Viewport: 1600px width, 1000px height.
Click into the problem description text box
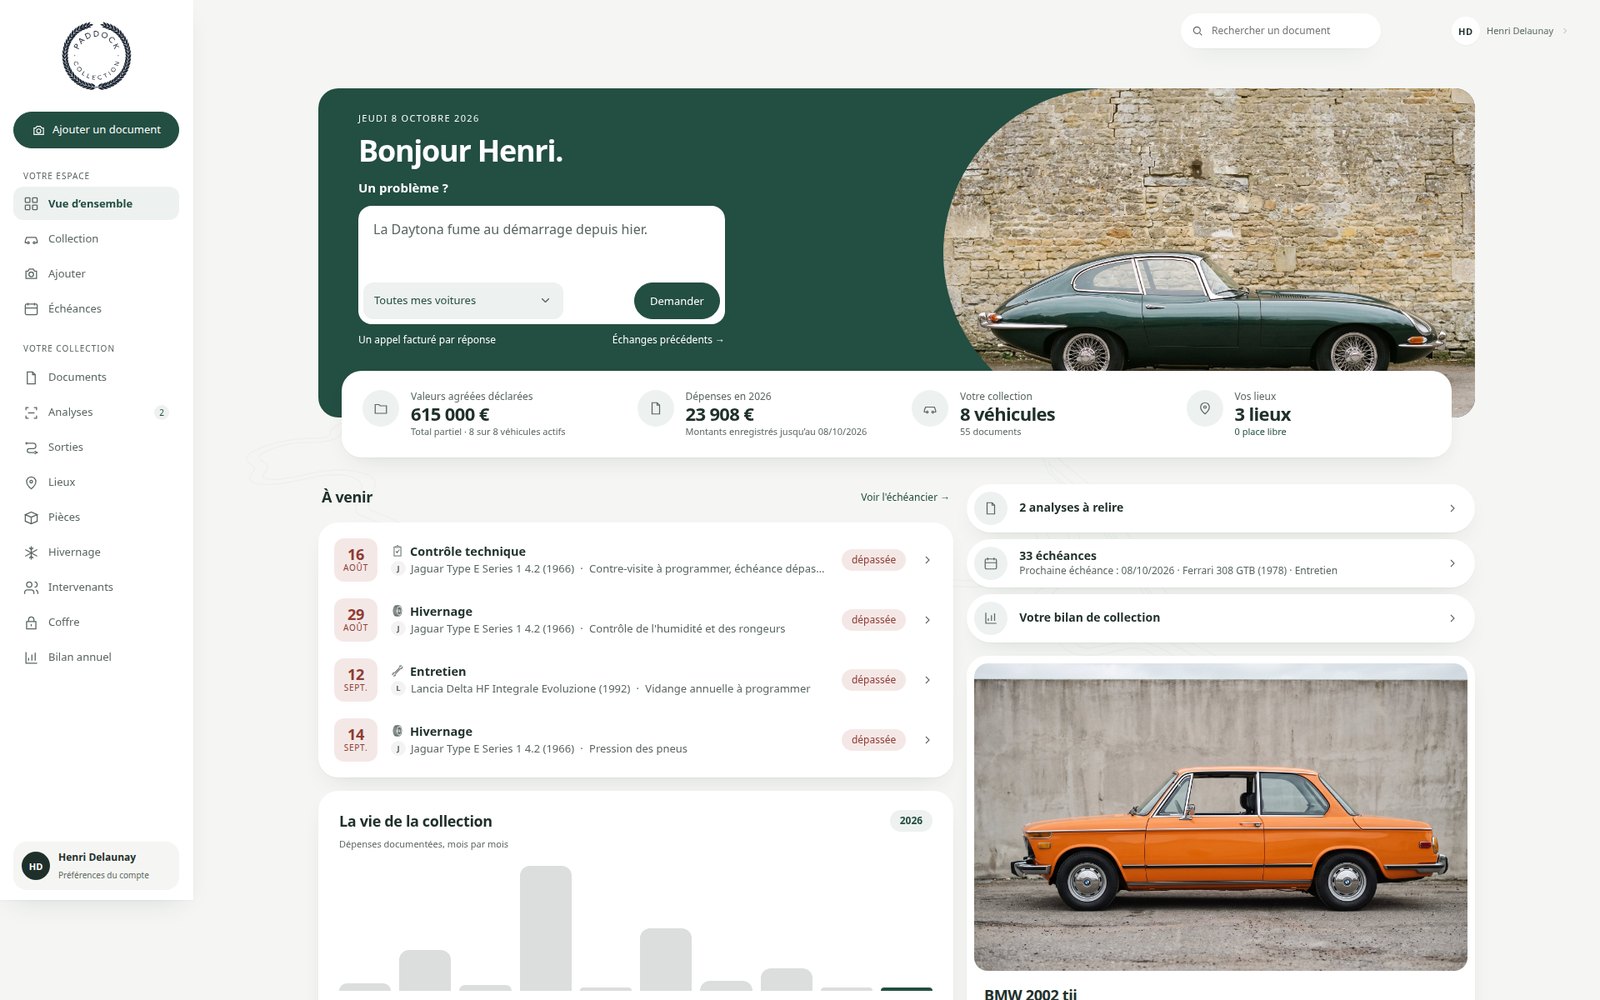541,243
